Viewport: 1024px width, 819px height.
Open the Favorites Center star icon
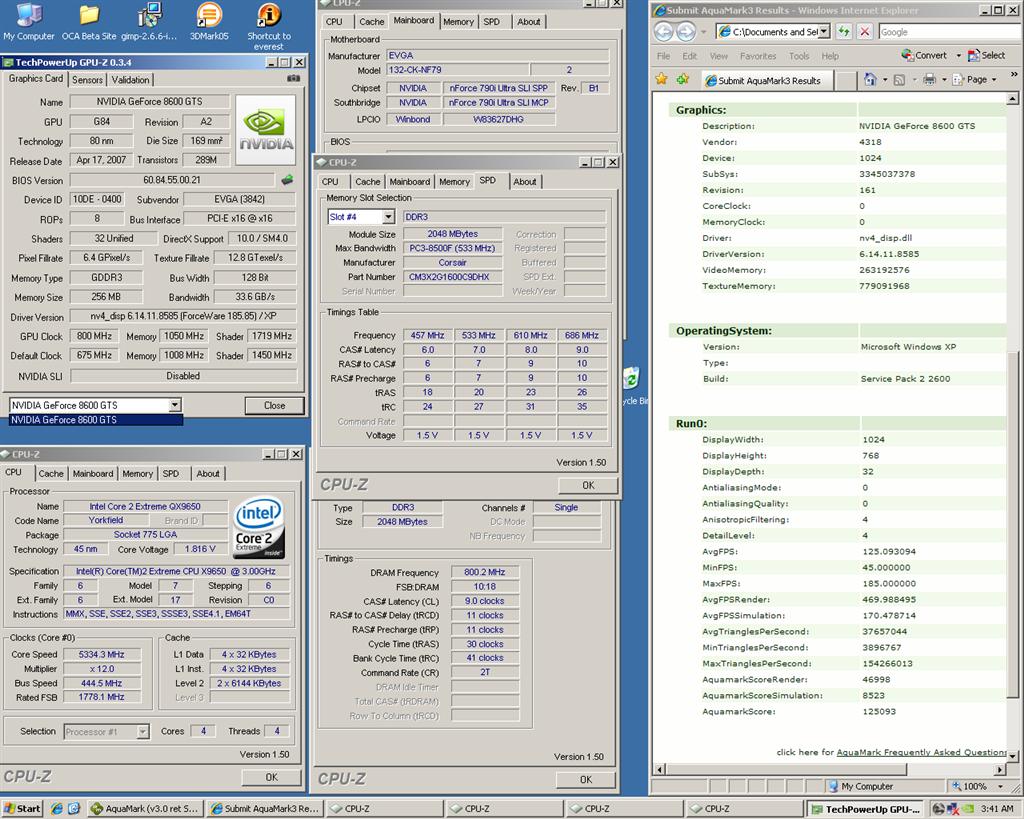[x=662, y=79]
